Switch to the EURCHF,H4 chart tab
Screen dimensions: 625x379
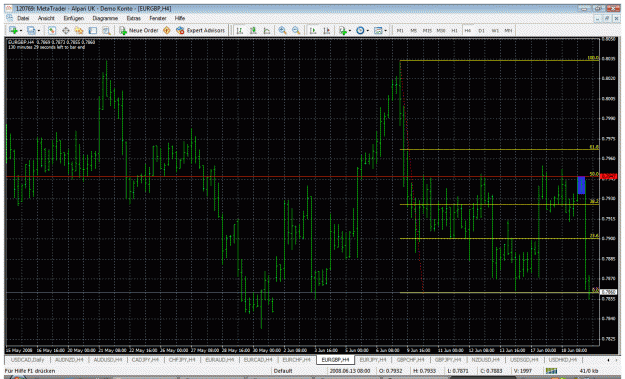pyautogui.click(x=296, y=360)
